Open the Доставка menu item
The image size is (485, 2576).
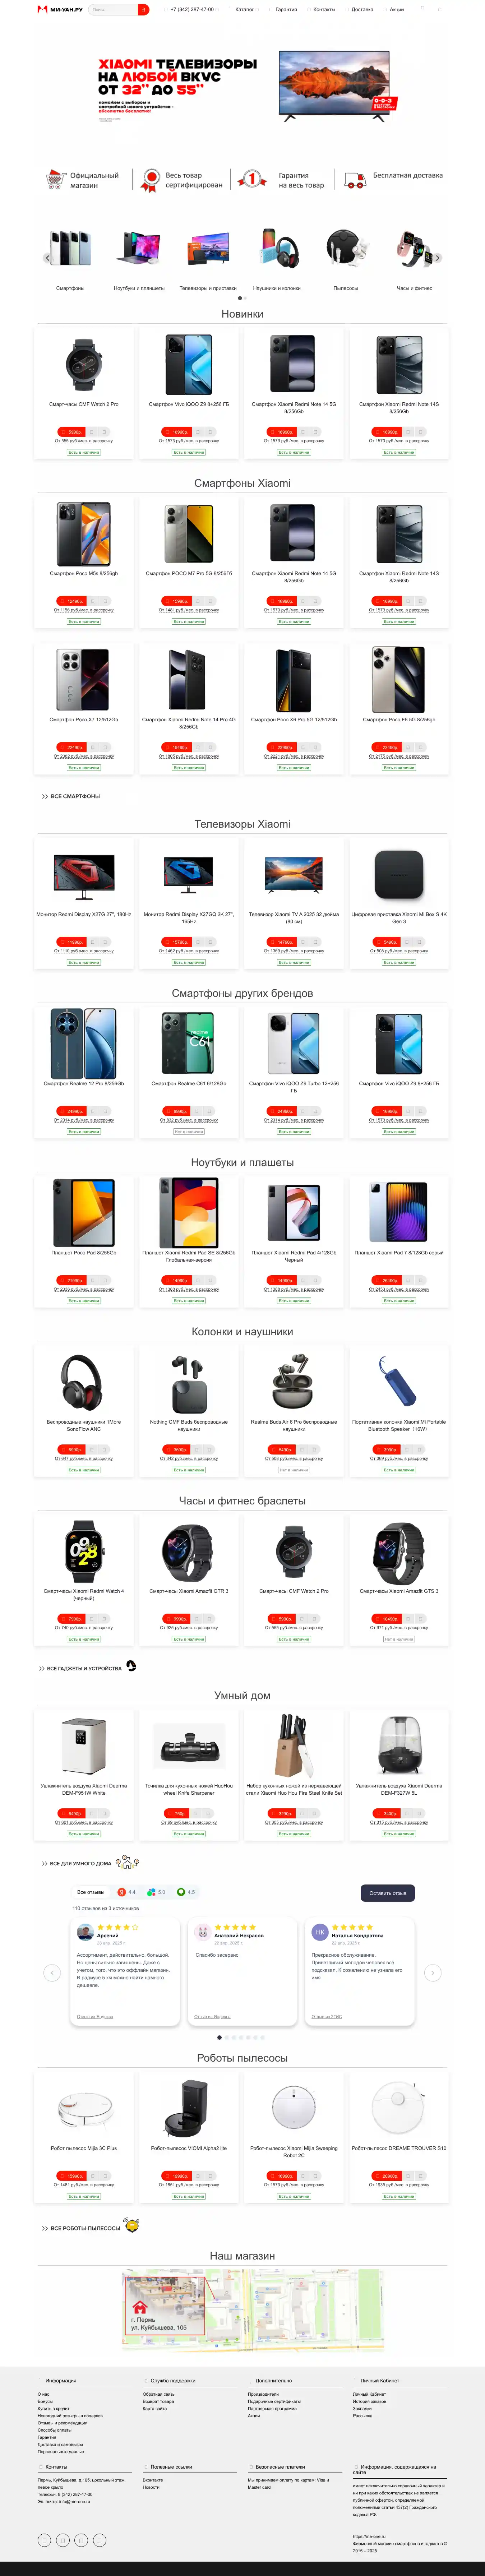click(362, 9)
